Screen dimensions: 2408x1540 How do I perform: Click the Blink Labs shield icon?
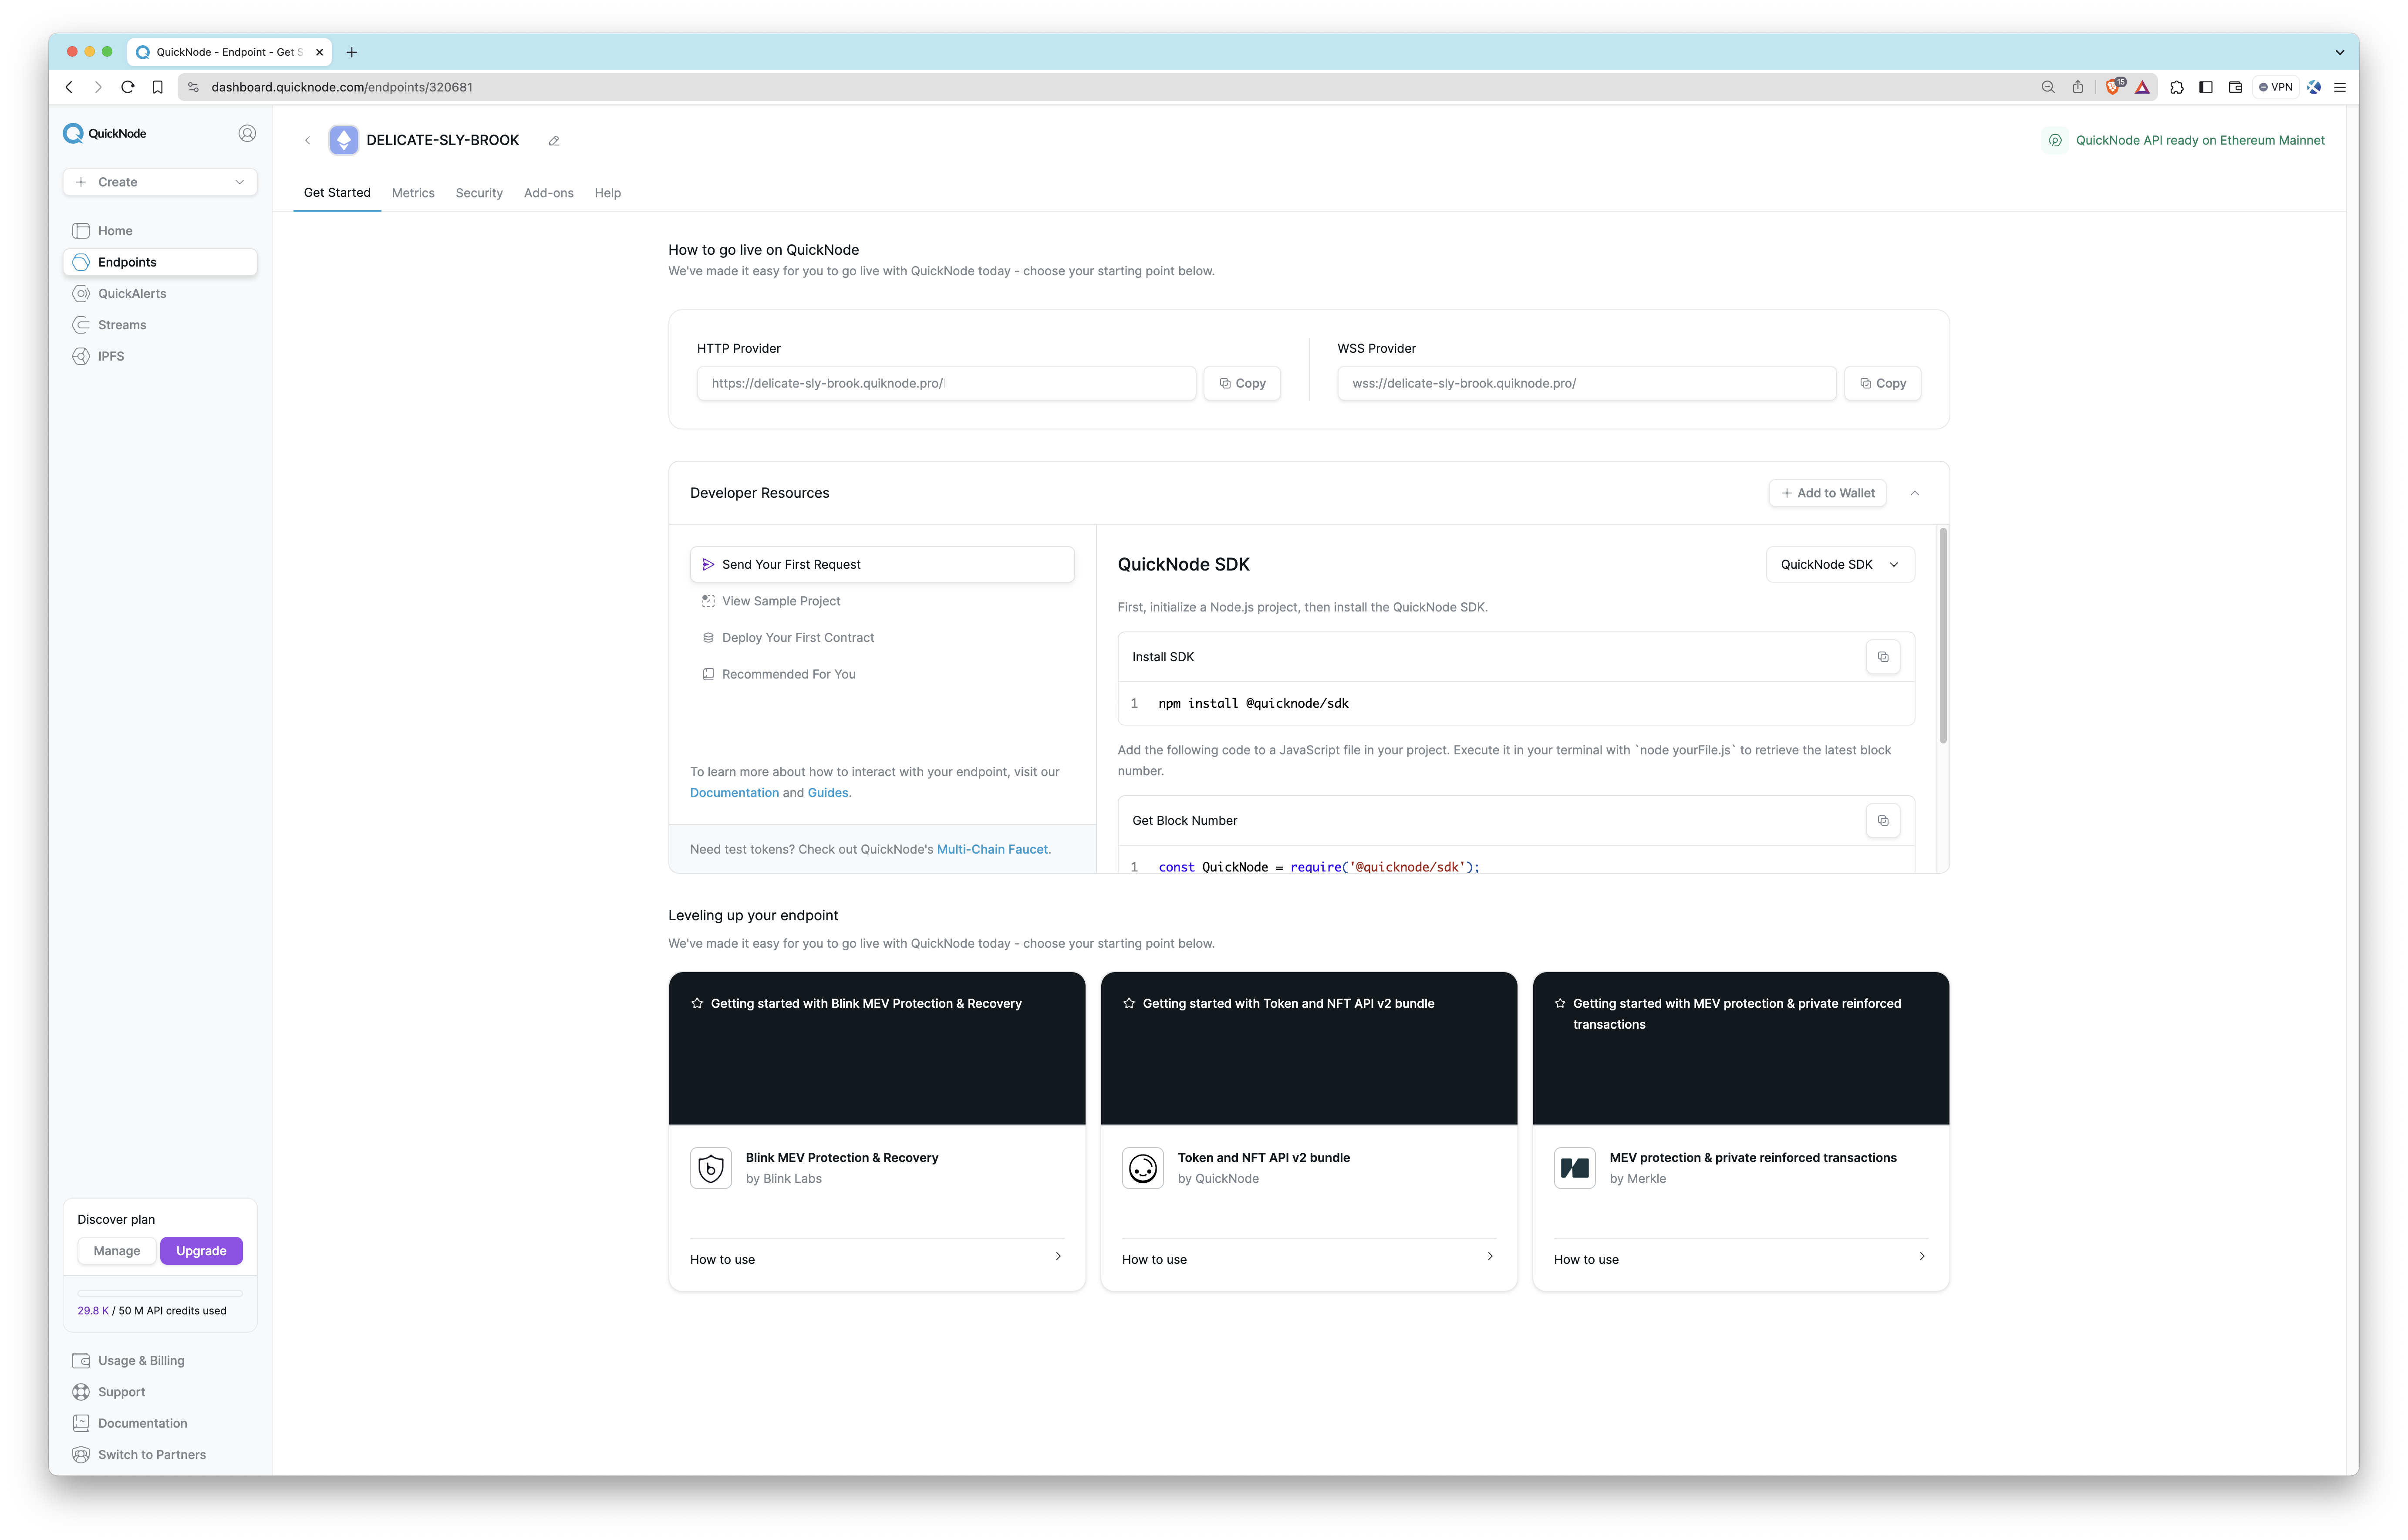711,1168
